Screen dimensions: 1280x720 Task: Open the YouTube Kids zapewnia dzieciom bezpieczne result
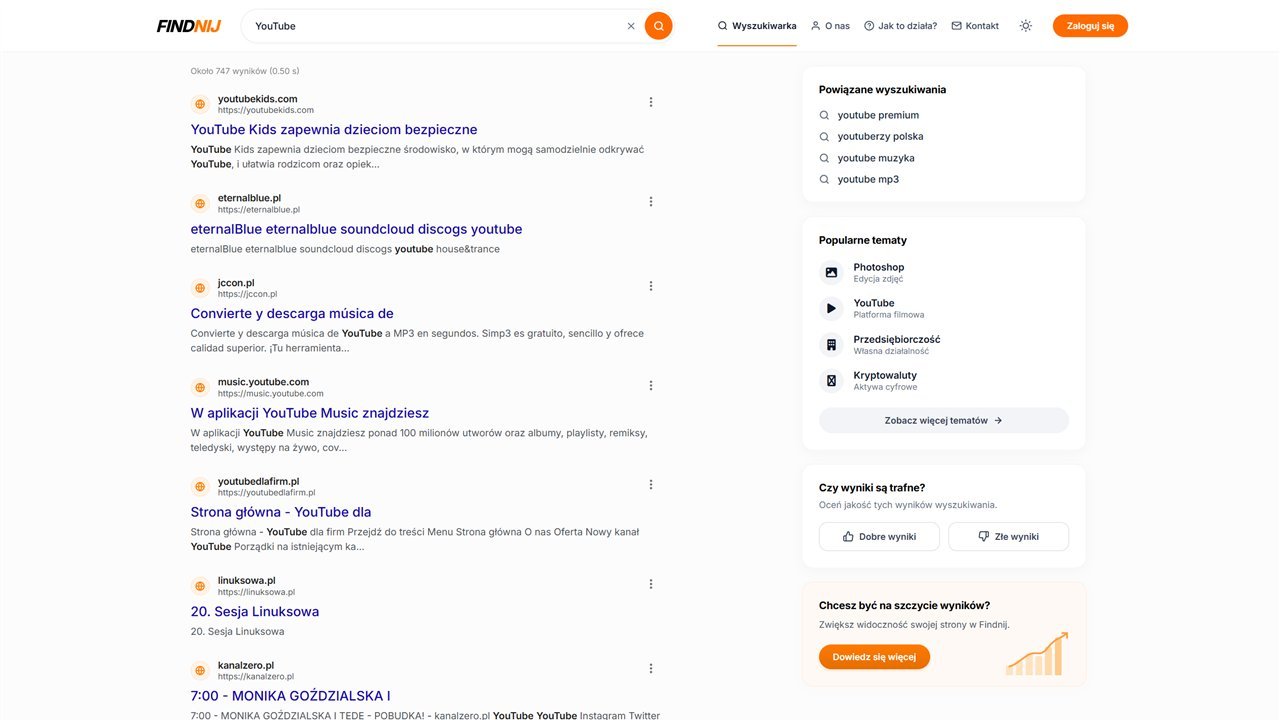(x=334, y=130)
